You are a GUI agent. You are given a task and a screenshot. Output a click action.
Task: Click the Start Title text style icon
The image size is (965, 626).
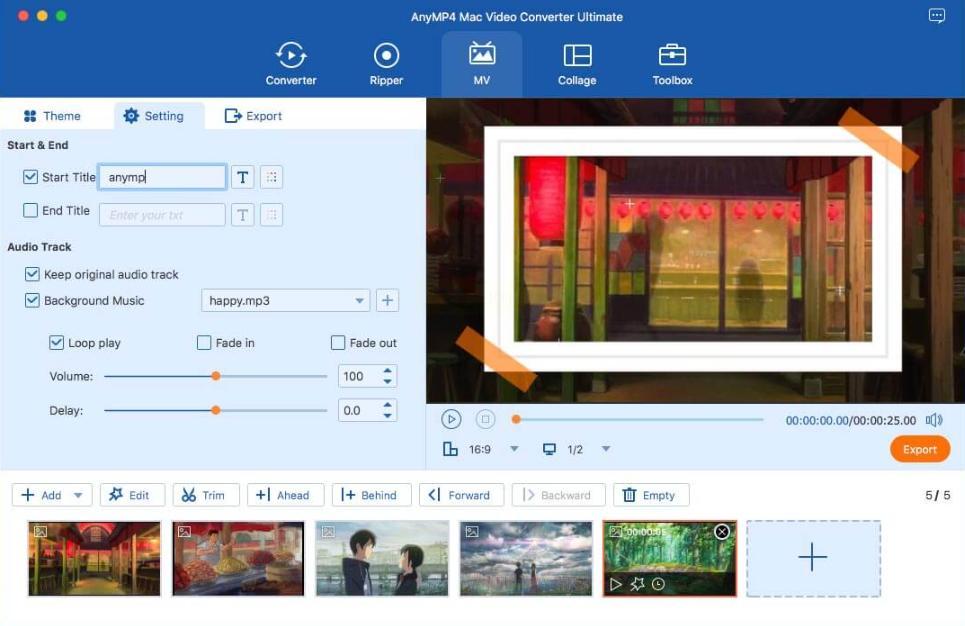tap(242, 177)
